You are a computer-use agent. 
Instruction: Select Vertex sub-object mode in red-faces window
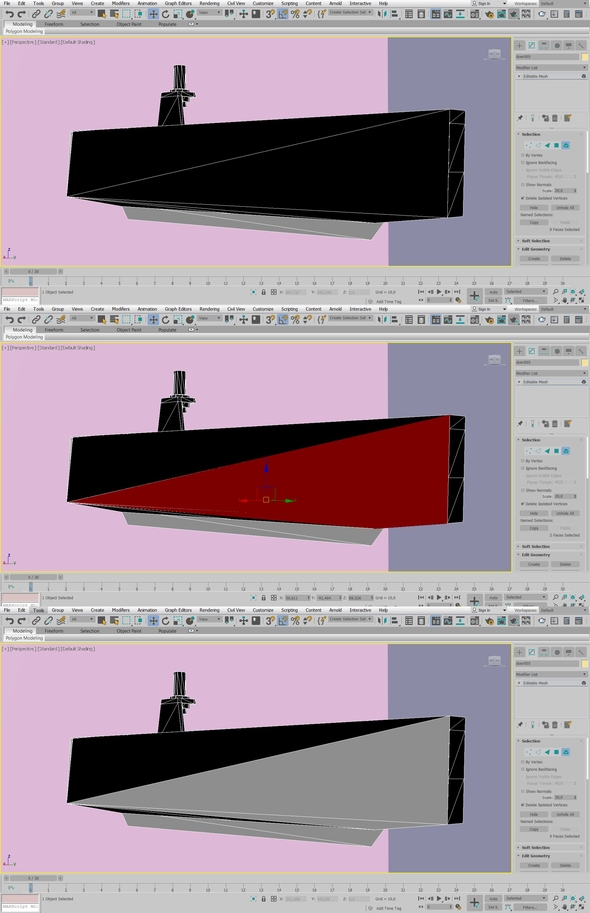tap(528, 451)
